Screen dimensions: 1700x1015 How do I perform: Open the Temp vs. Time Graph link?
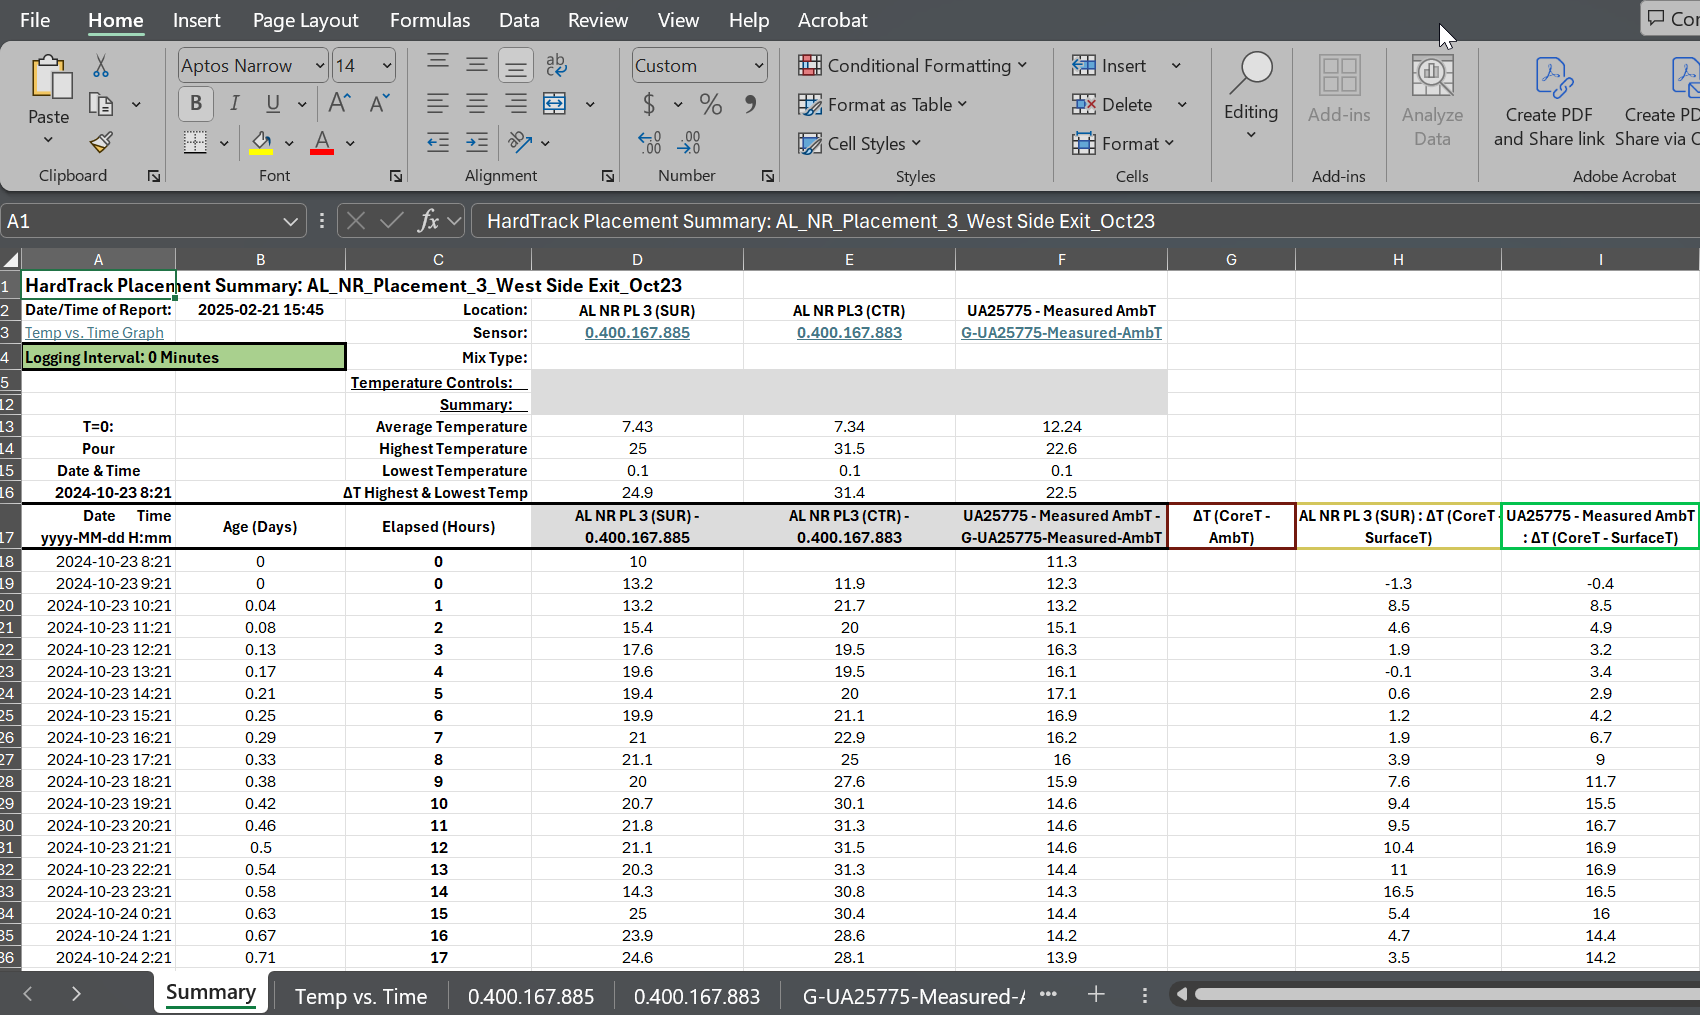(94, 333)
